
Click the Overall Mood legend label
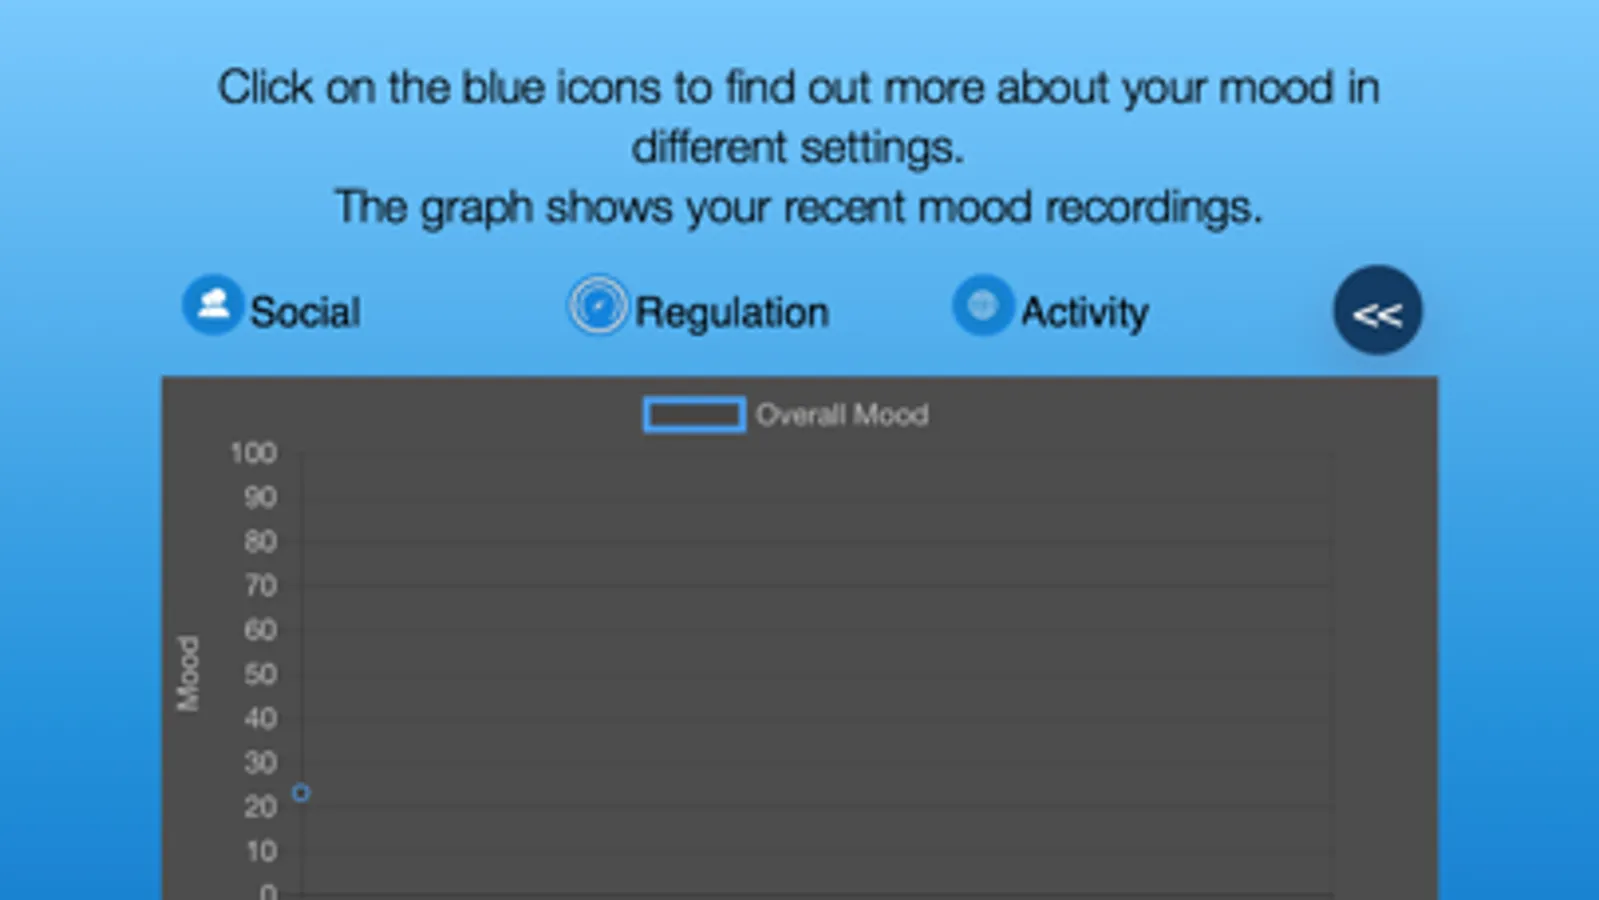(841, 414)
